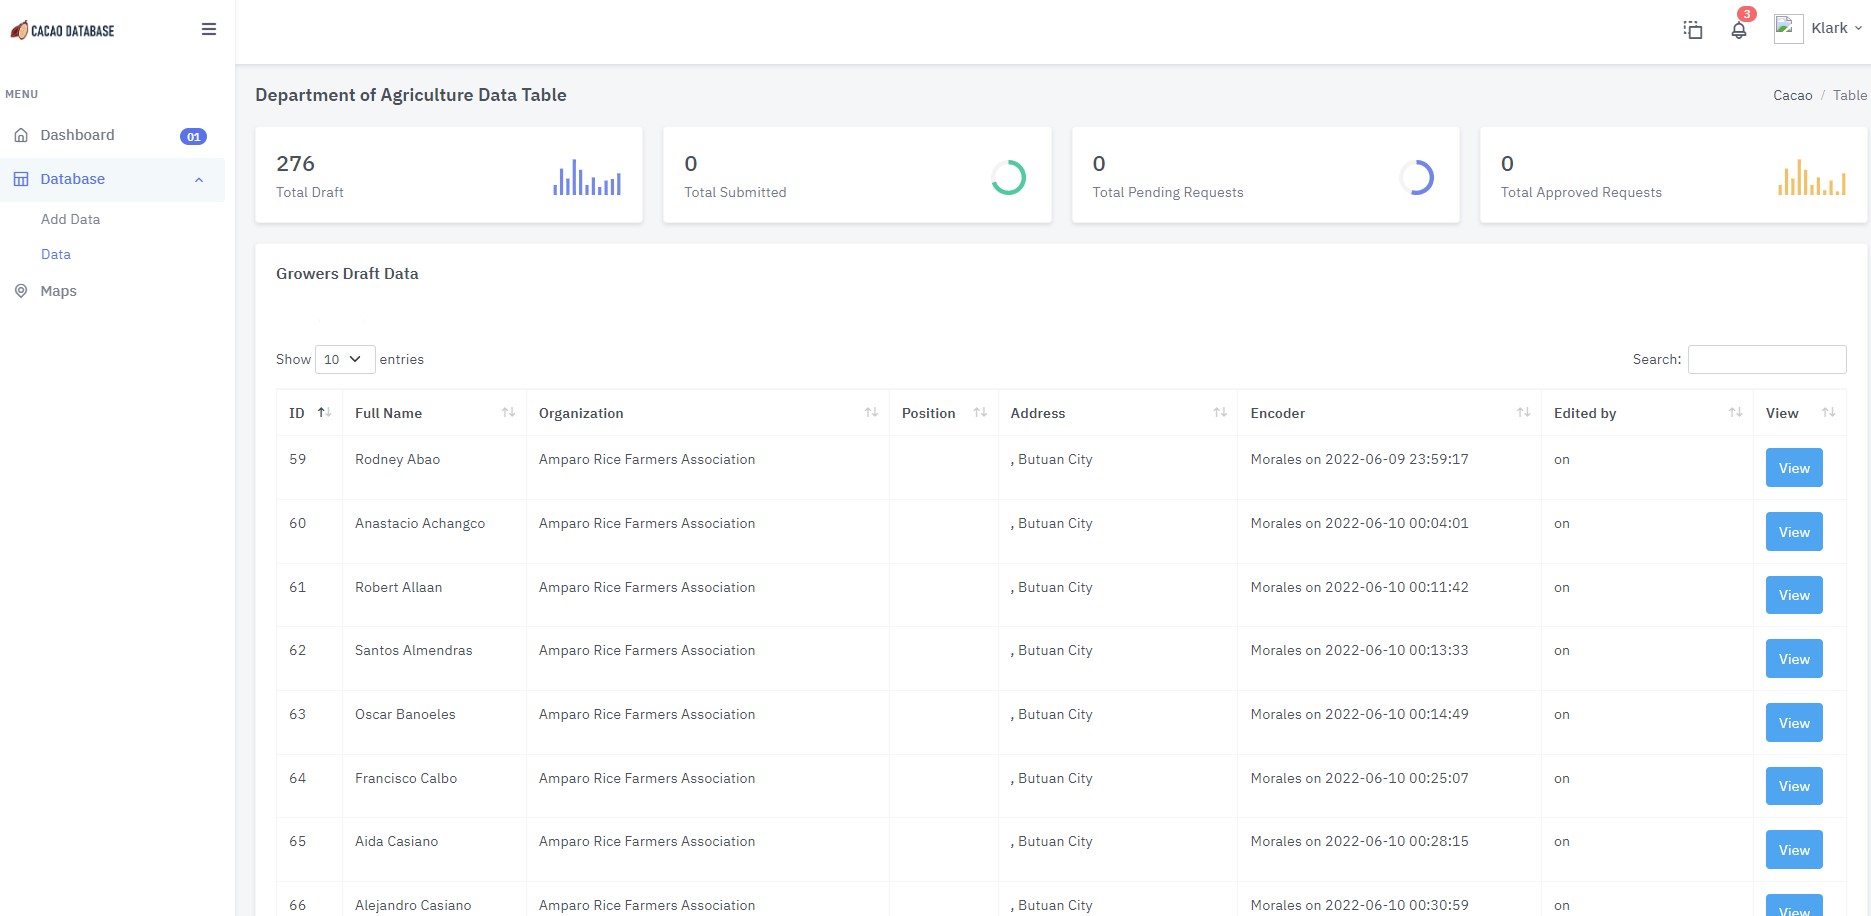The image size is (1871, 916).
Task: Click the Cacao Database logo
Action: [x=62, y=30]
